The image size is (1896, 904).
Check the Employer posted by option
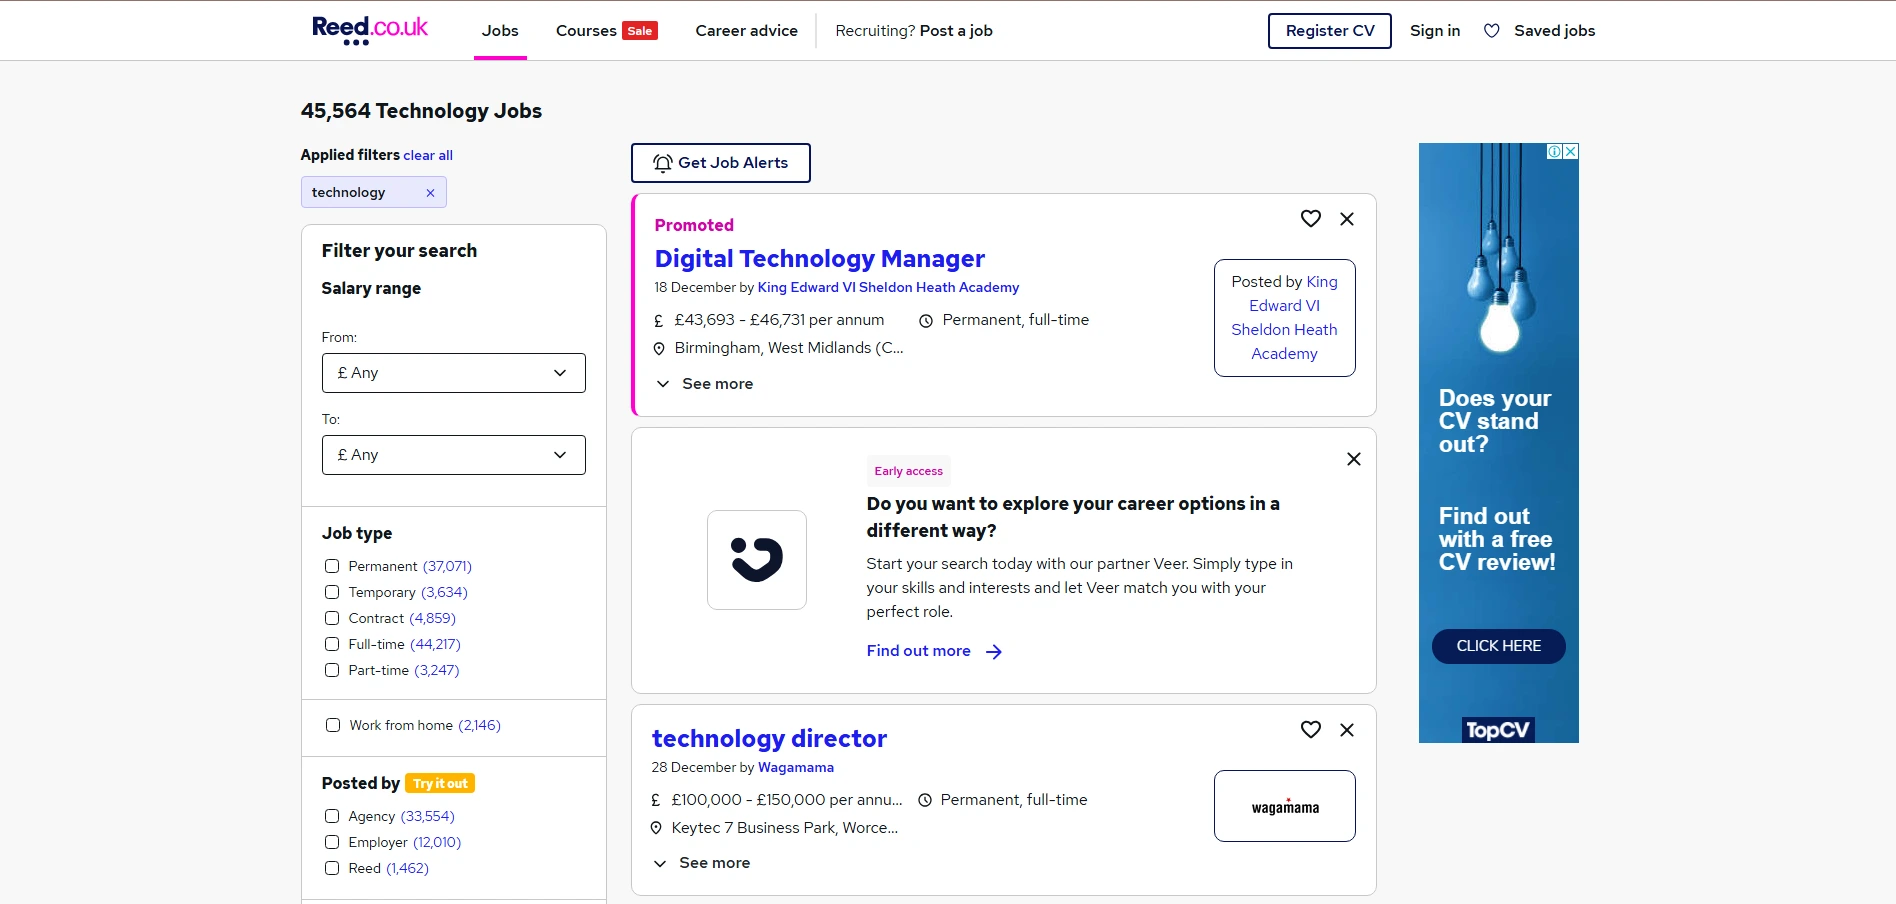(x=332, y=842)
